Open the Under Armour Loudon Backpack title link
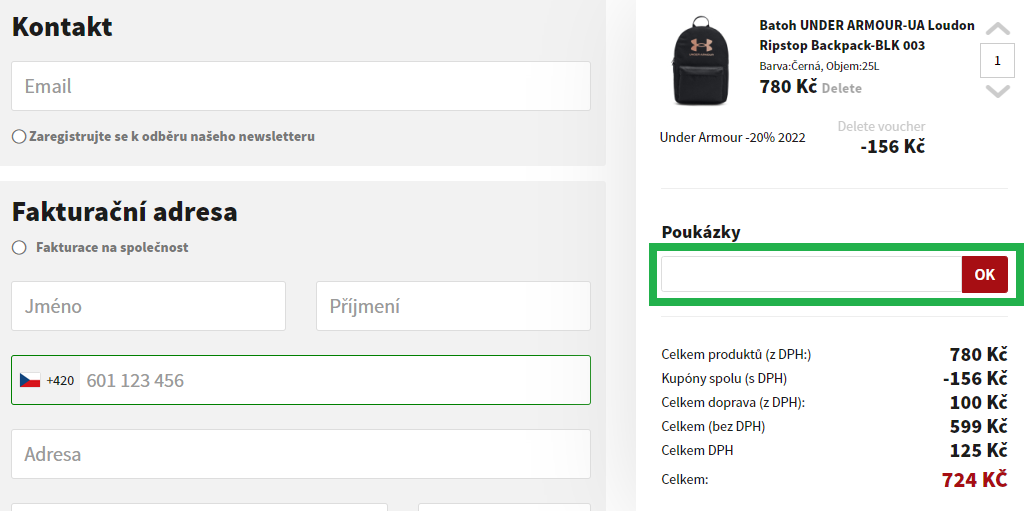Image resolution: width=1031 pixels, height=511 pixels. (x=867, y=36)
